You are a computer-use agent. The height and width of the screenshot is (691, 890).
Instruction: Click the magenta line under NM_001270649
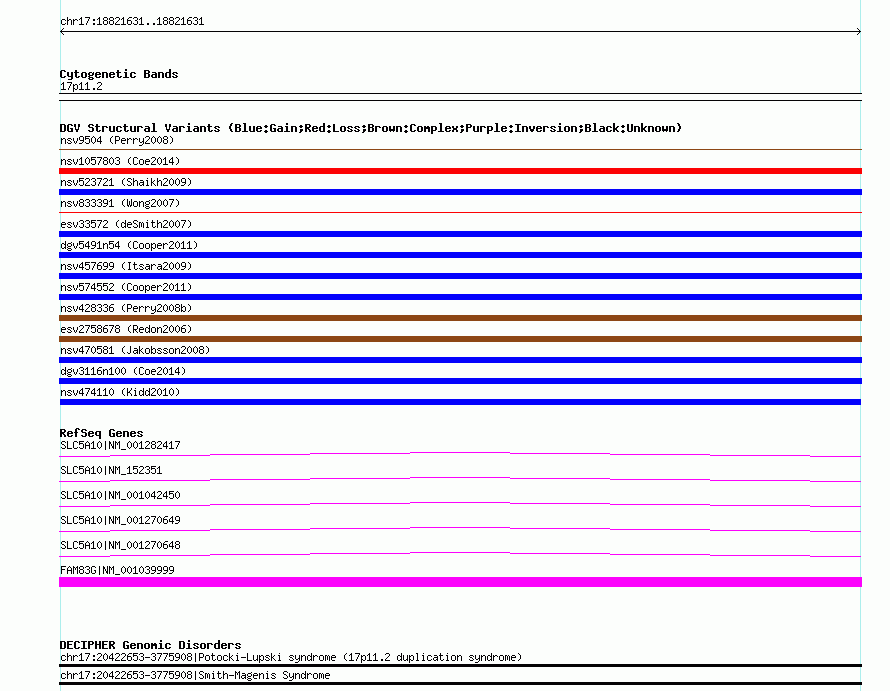(x=460, y=529)
